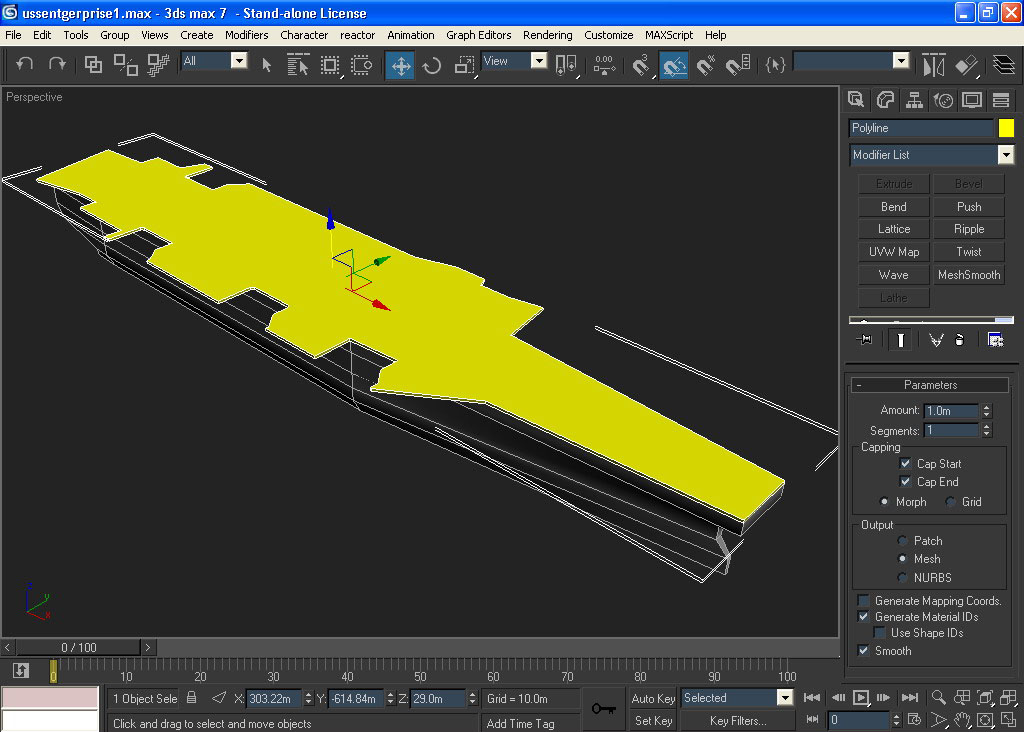Click the Pan hand viewport tool
Viewport: 1024px width, 732px height.
point(962,720)
